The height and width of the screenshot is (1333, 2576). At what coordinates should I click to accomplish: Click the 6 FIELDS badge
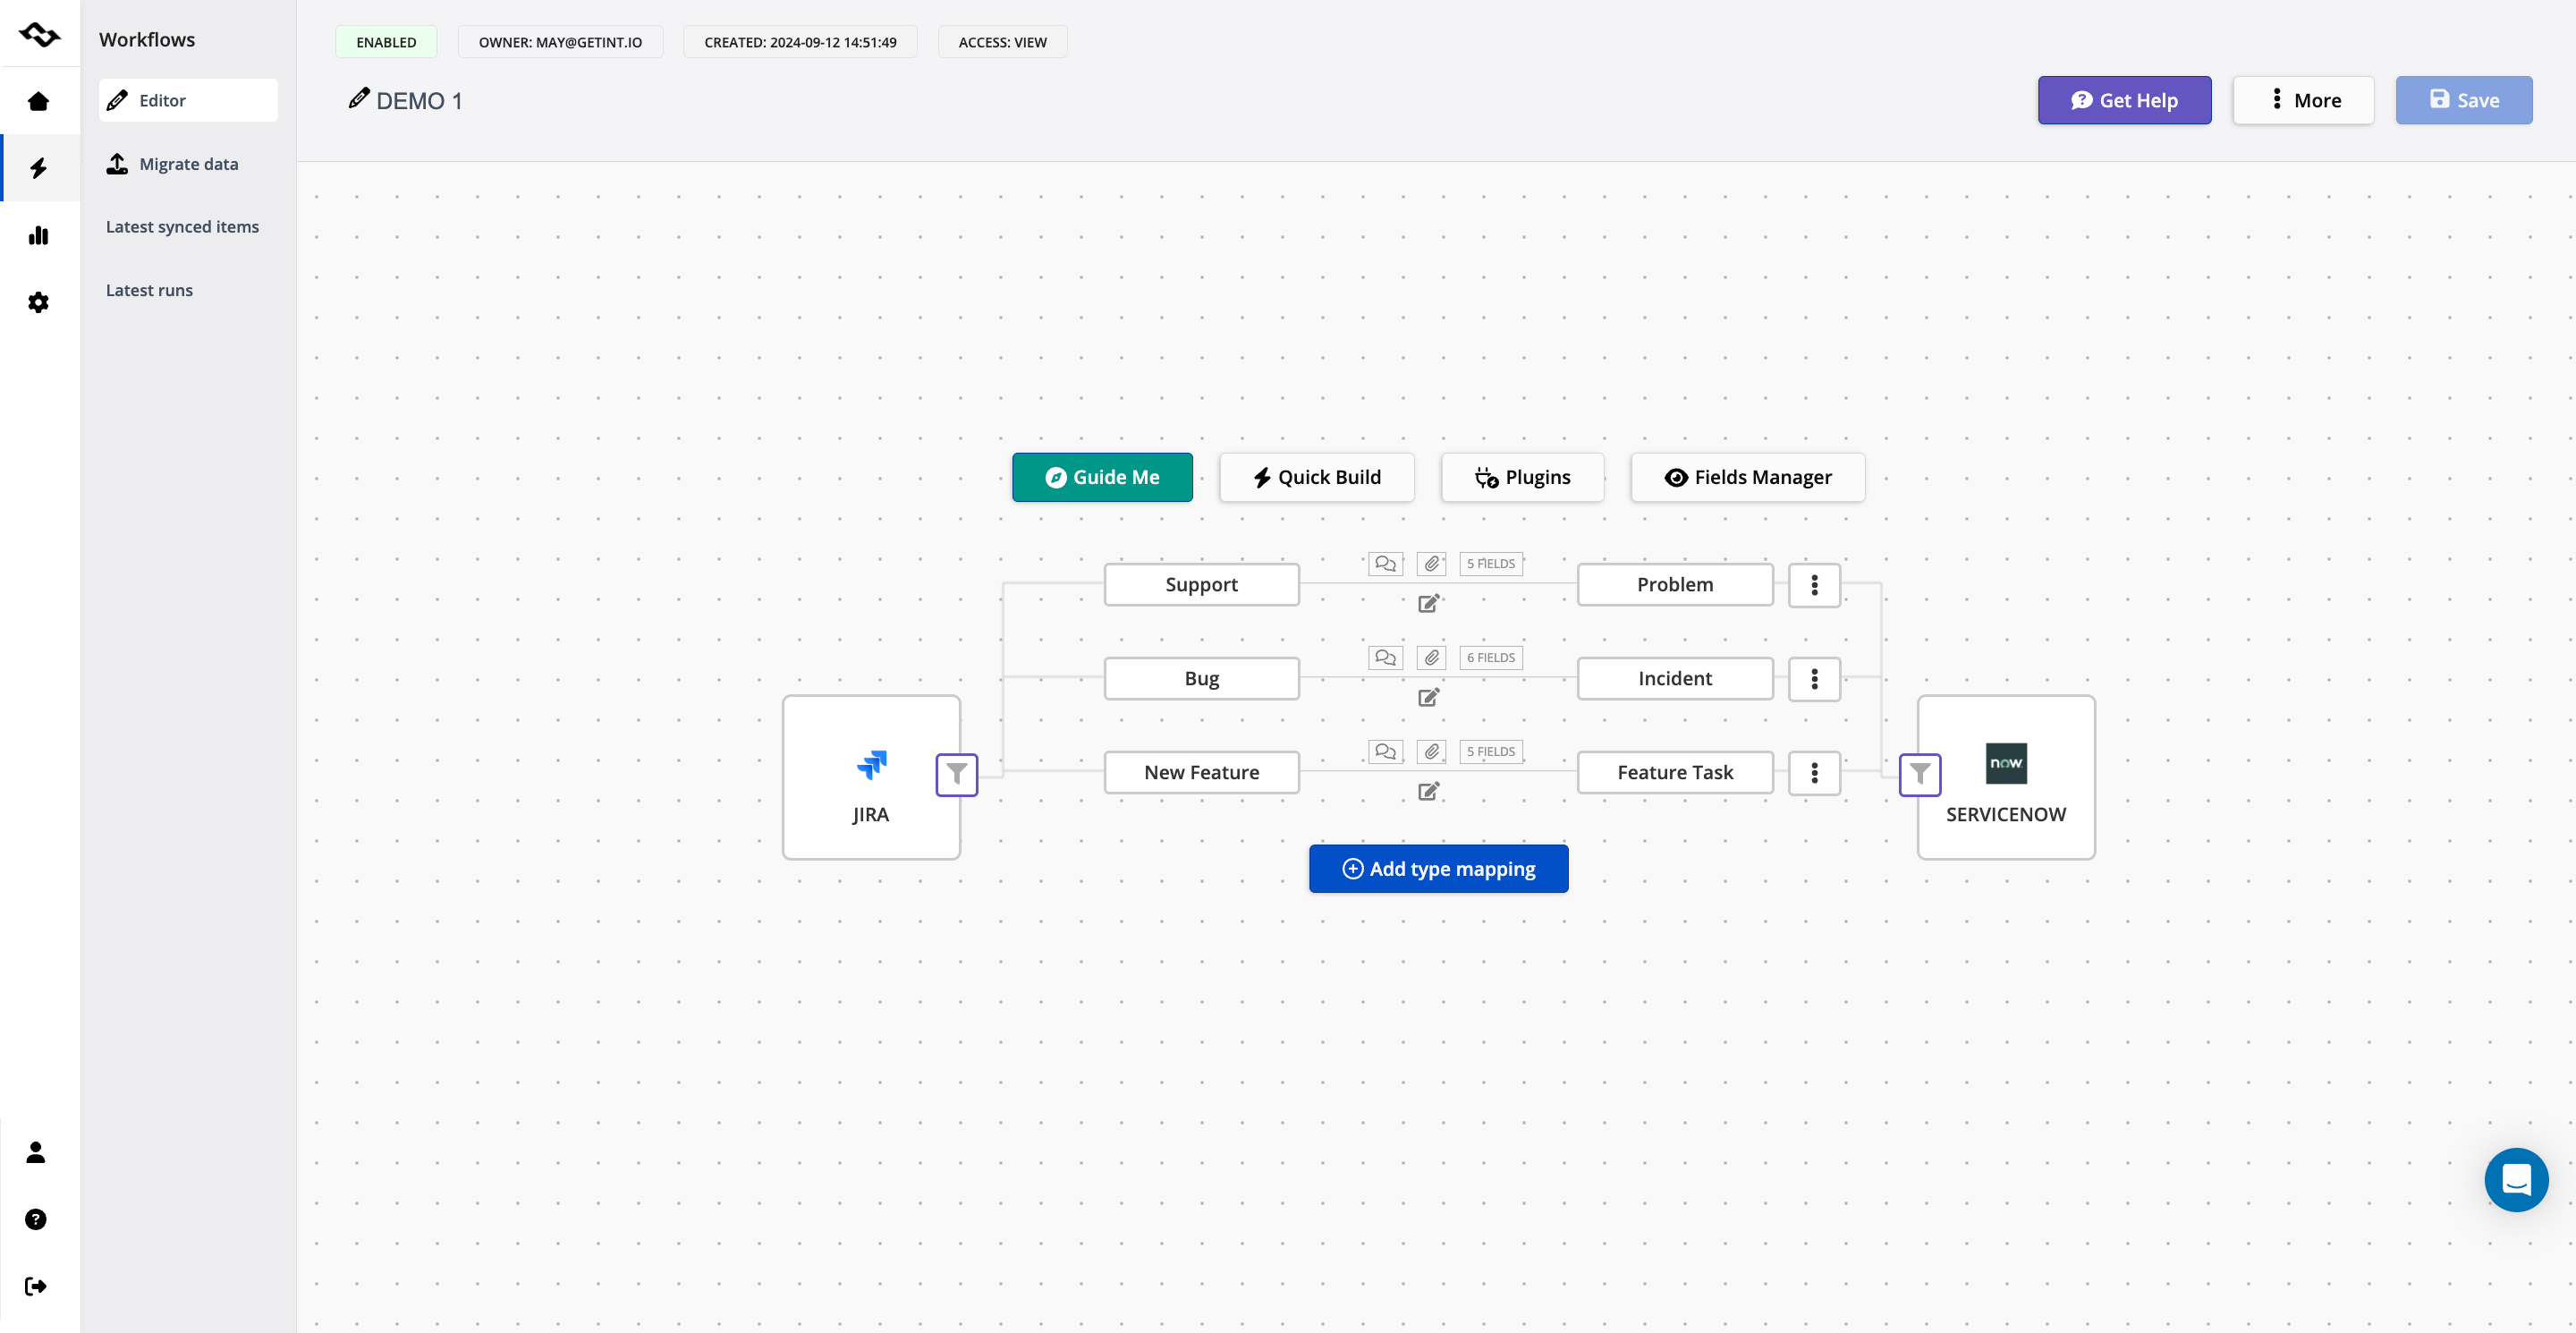point(1490,658)
